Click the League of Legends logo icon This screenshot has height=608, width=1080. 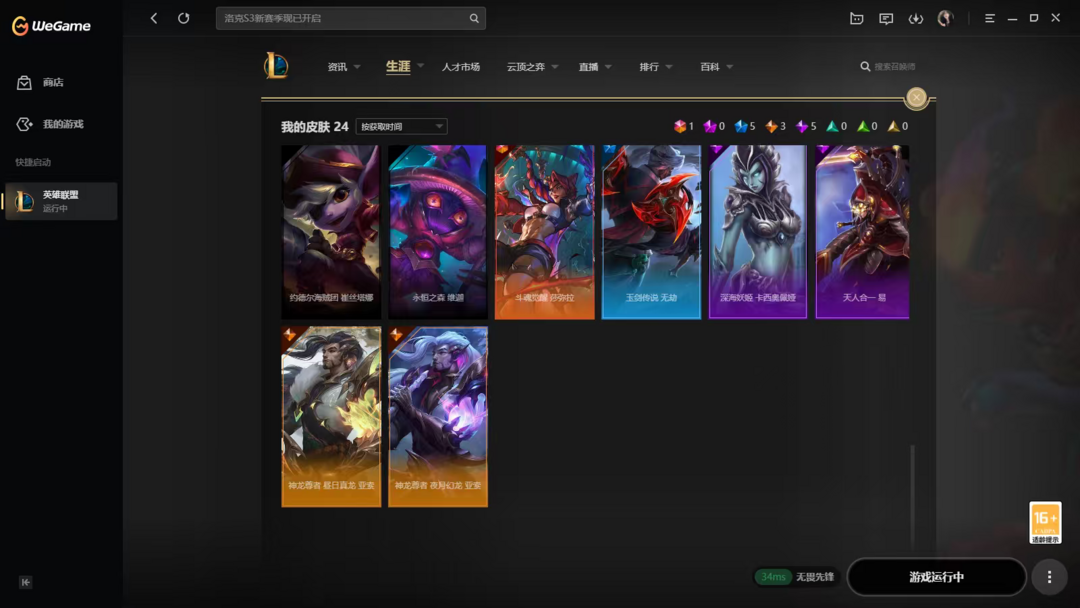[x=276, y=66]
